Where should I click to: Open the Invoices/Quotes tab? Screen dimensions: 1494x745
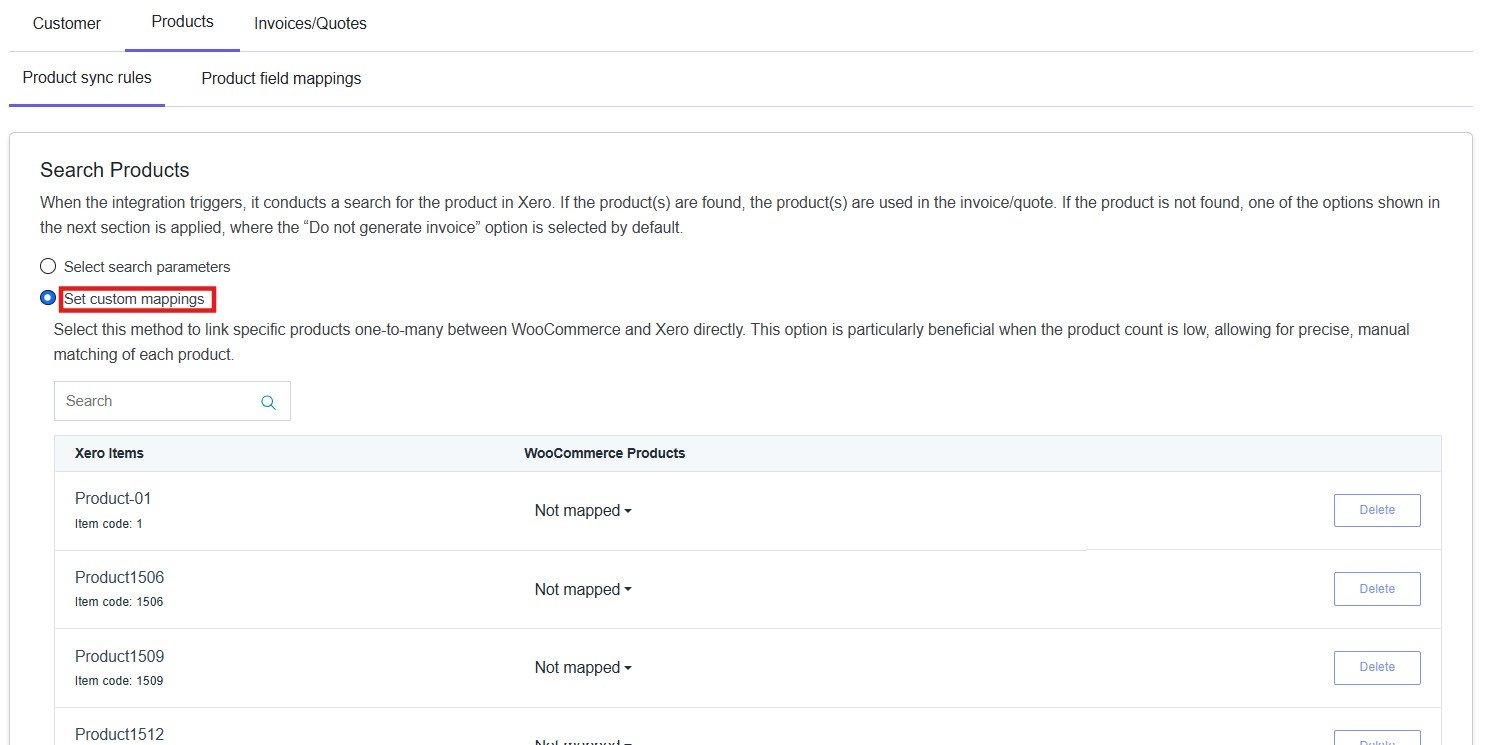tap(310, 23)
